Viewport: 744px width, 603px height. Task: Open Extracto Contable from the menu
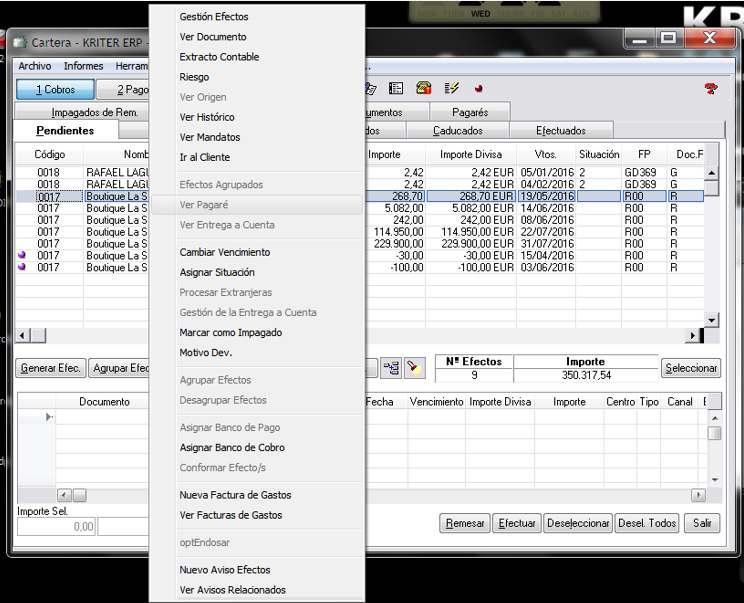(219, 57)
